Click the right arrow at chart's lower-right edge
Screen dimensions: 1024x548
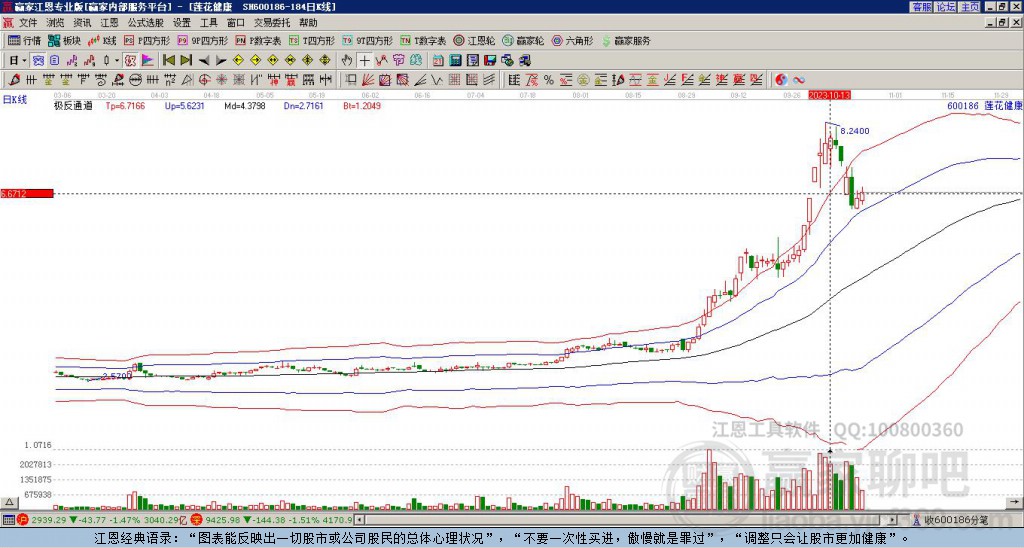pyautogui.click(x=1015, y=502)
